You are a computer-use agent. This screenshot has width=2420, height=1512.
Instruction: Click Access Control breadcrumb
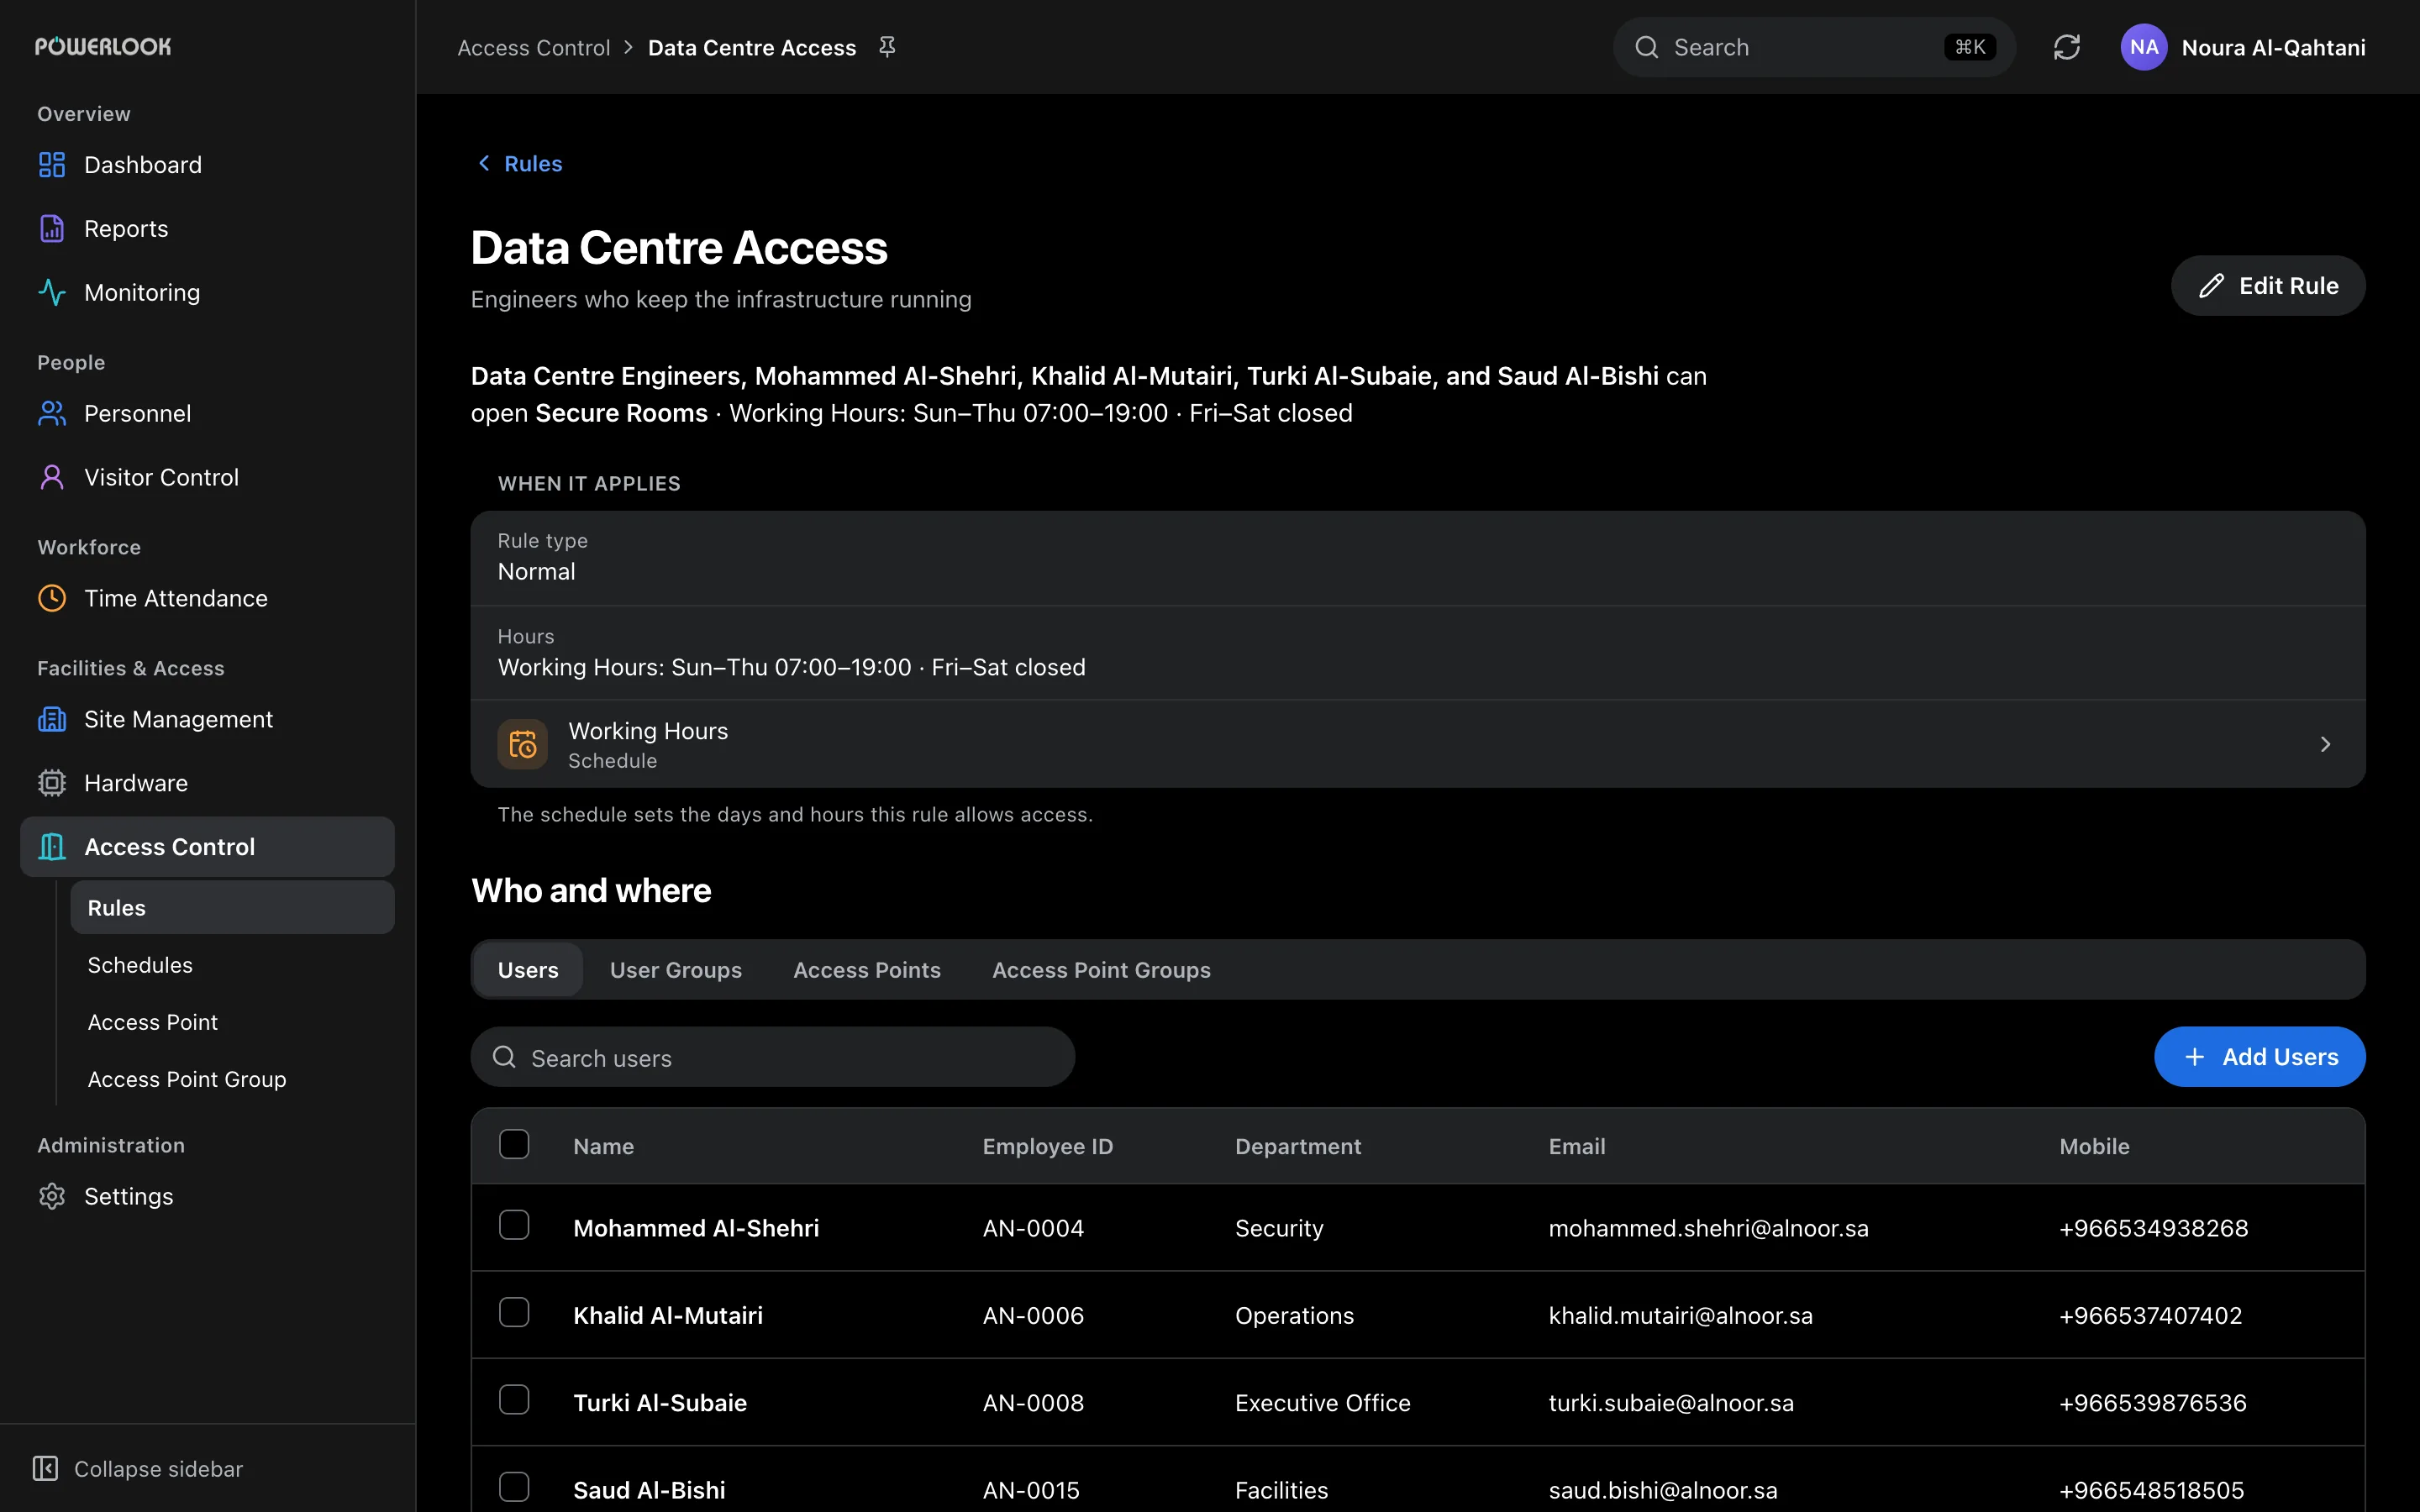533,48
